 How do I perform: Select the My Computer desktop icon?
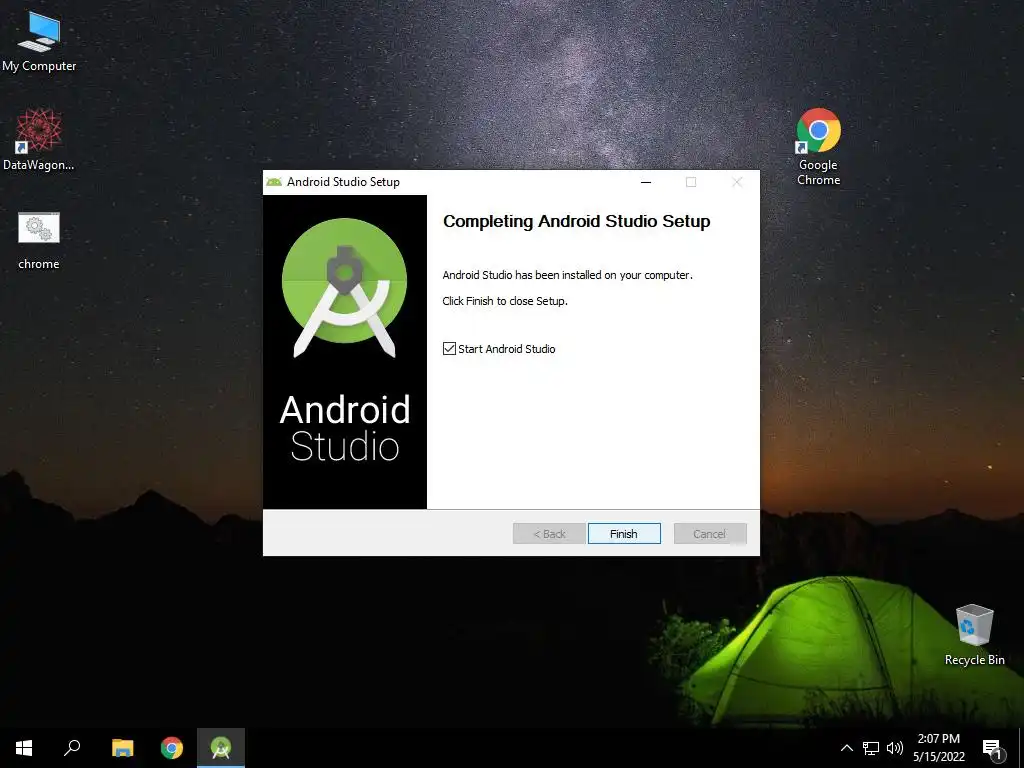(x=39, y=42)
